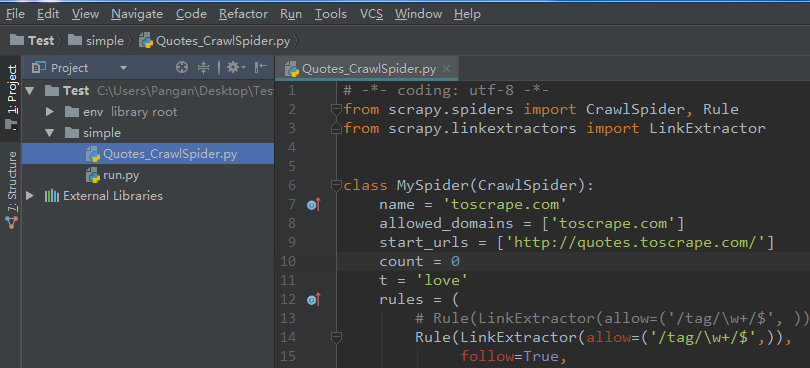Select Quotes_CrawlSpider.py in project tree
This screenshot has width=810, height=368.
[148, 154]
